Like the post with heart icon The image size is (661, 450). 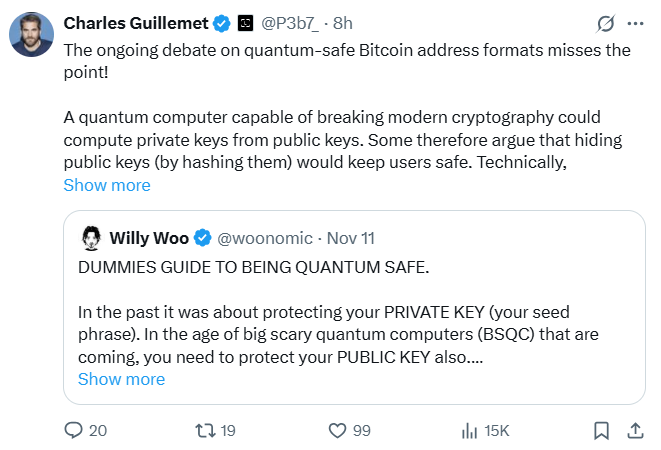click(x=338, y=430)
